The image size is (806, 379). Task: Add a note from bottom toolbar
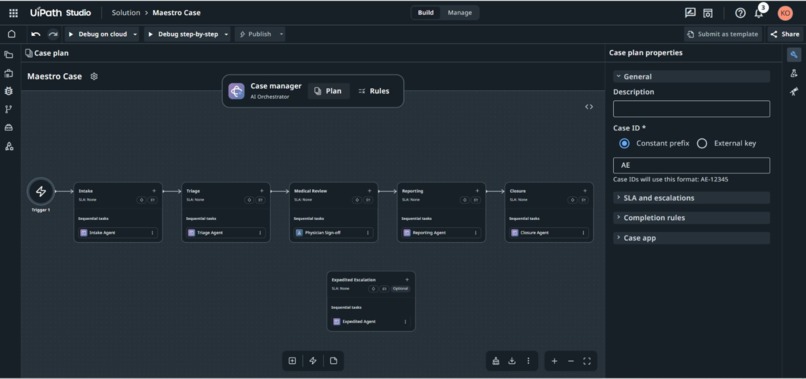(334, 361)
